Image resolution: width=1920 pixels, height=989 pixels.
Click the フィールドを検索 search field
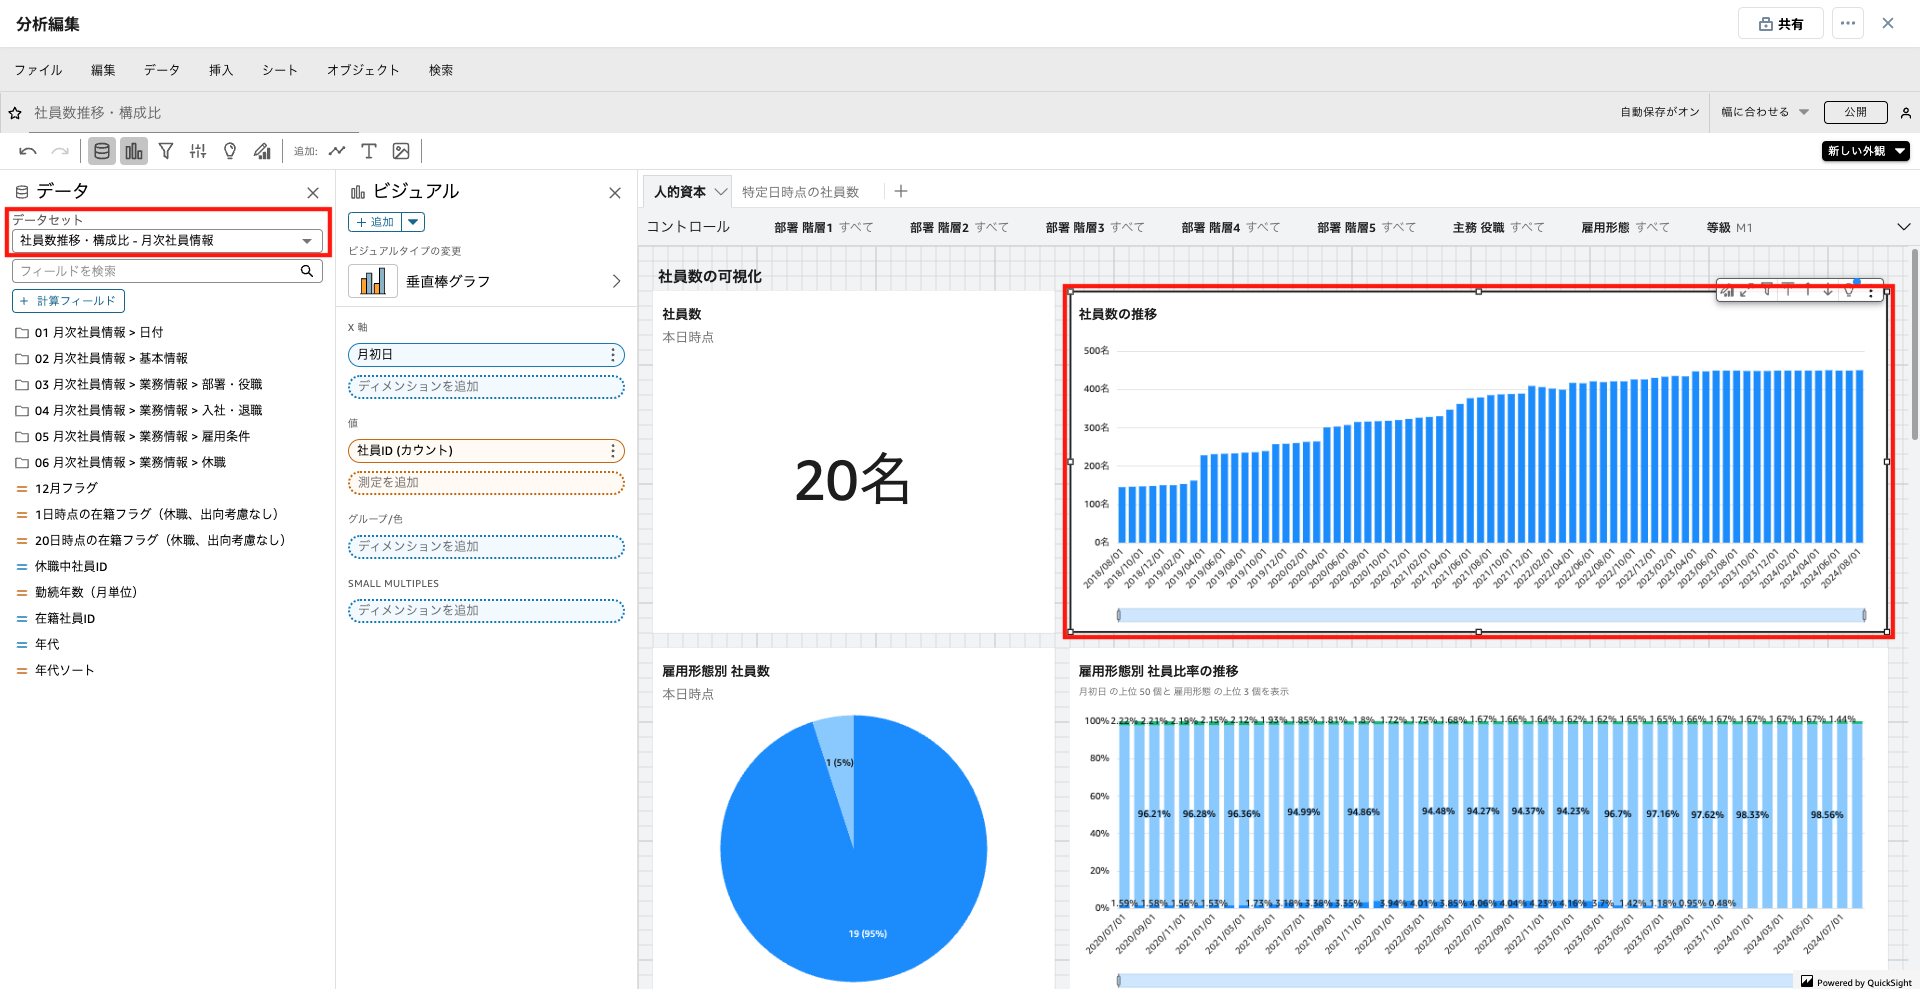pyautogui.click(x=158, y=271)
